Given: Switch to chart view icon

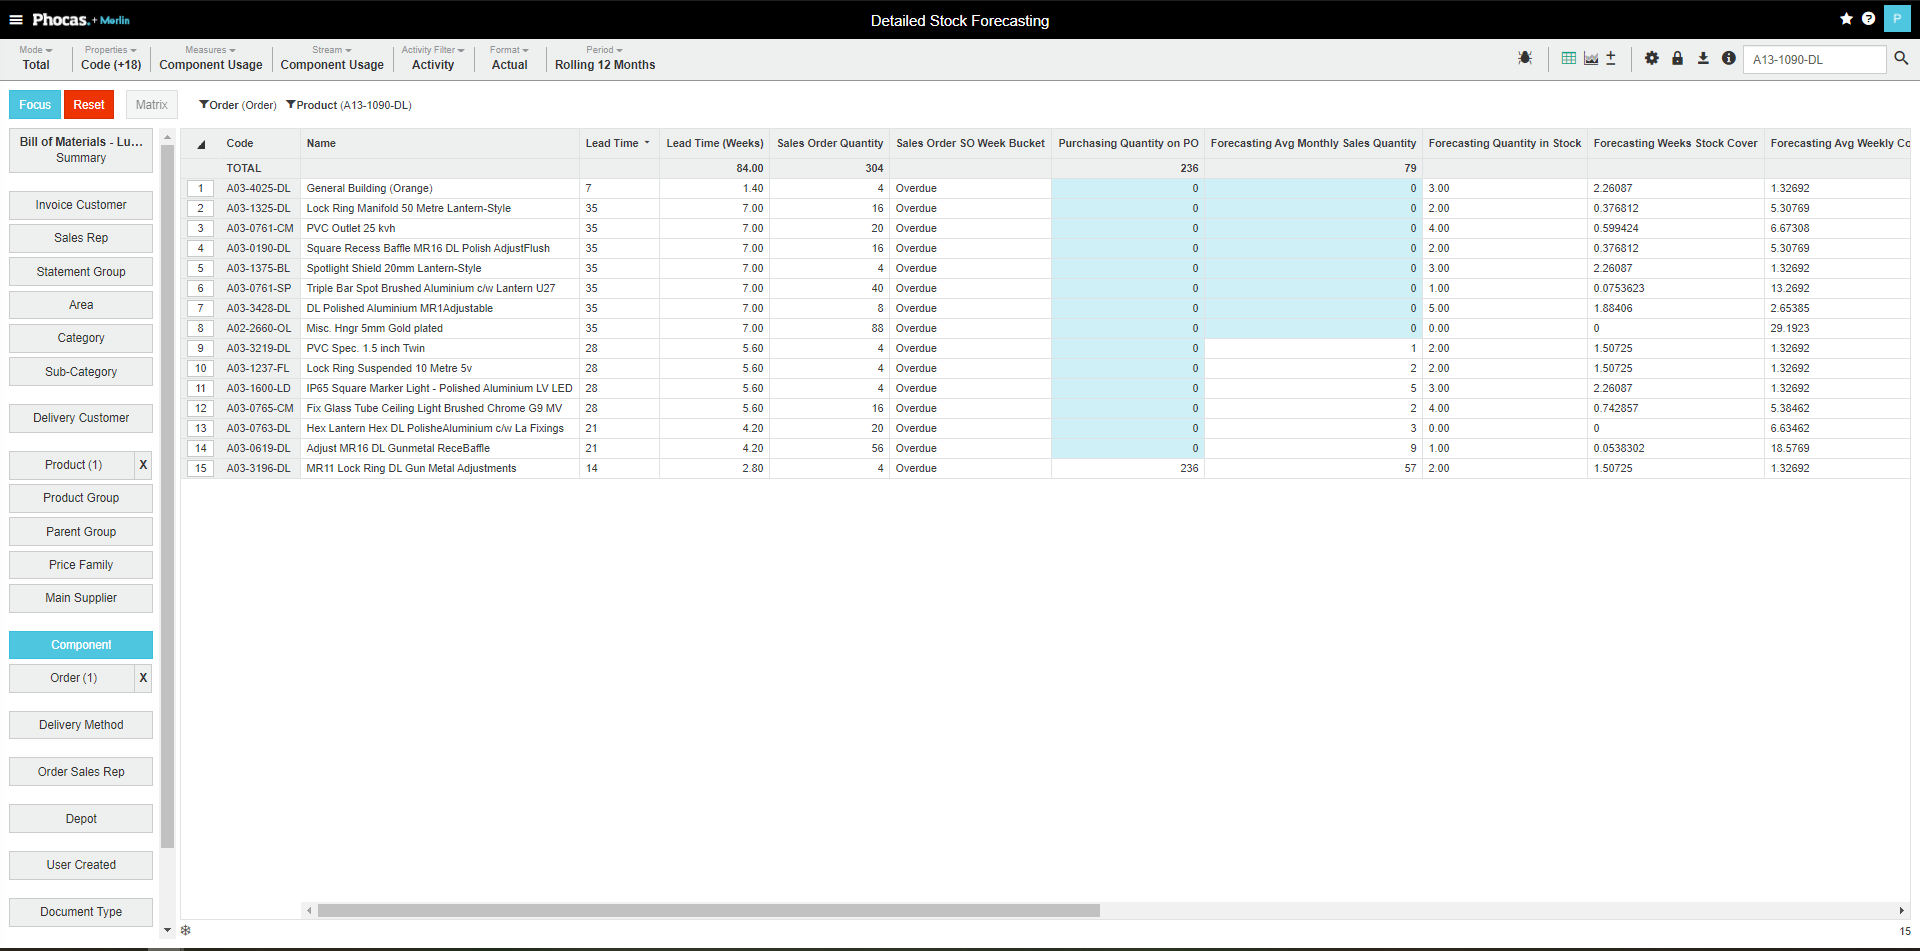Looking at the screenshot, I should click(x=1590, y=59).
